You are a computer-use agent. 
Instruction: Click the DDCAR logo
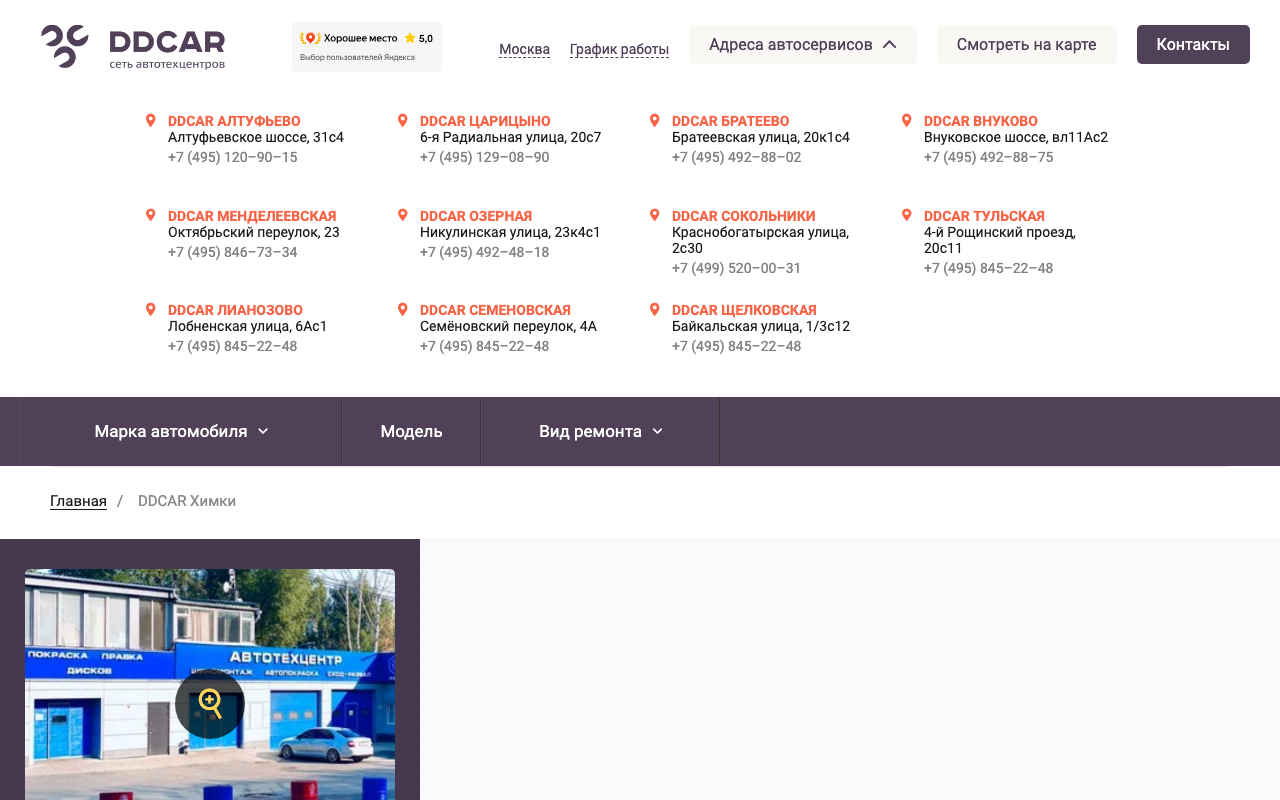[133, 47]
